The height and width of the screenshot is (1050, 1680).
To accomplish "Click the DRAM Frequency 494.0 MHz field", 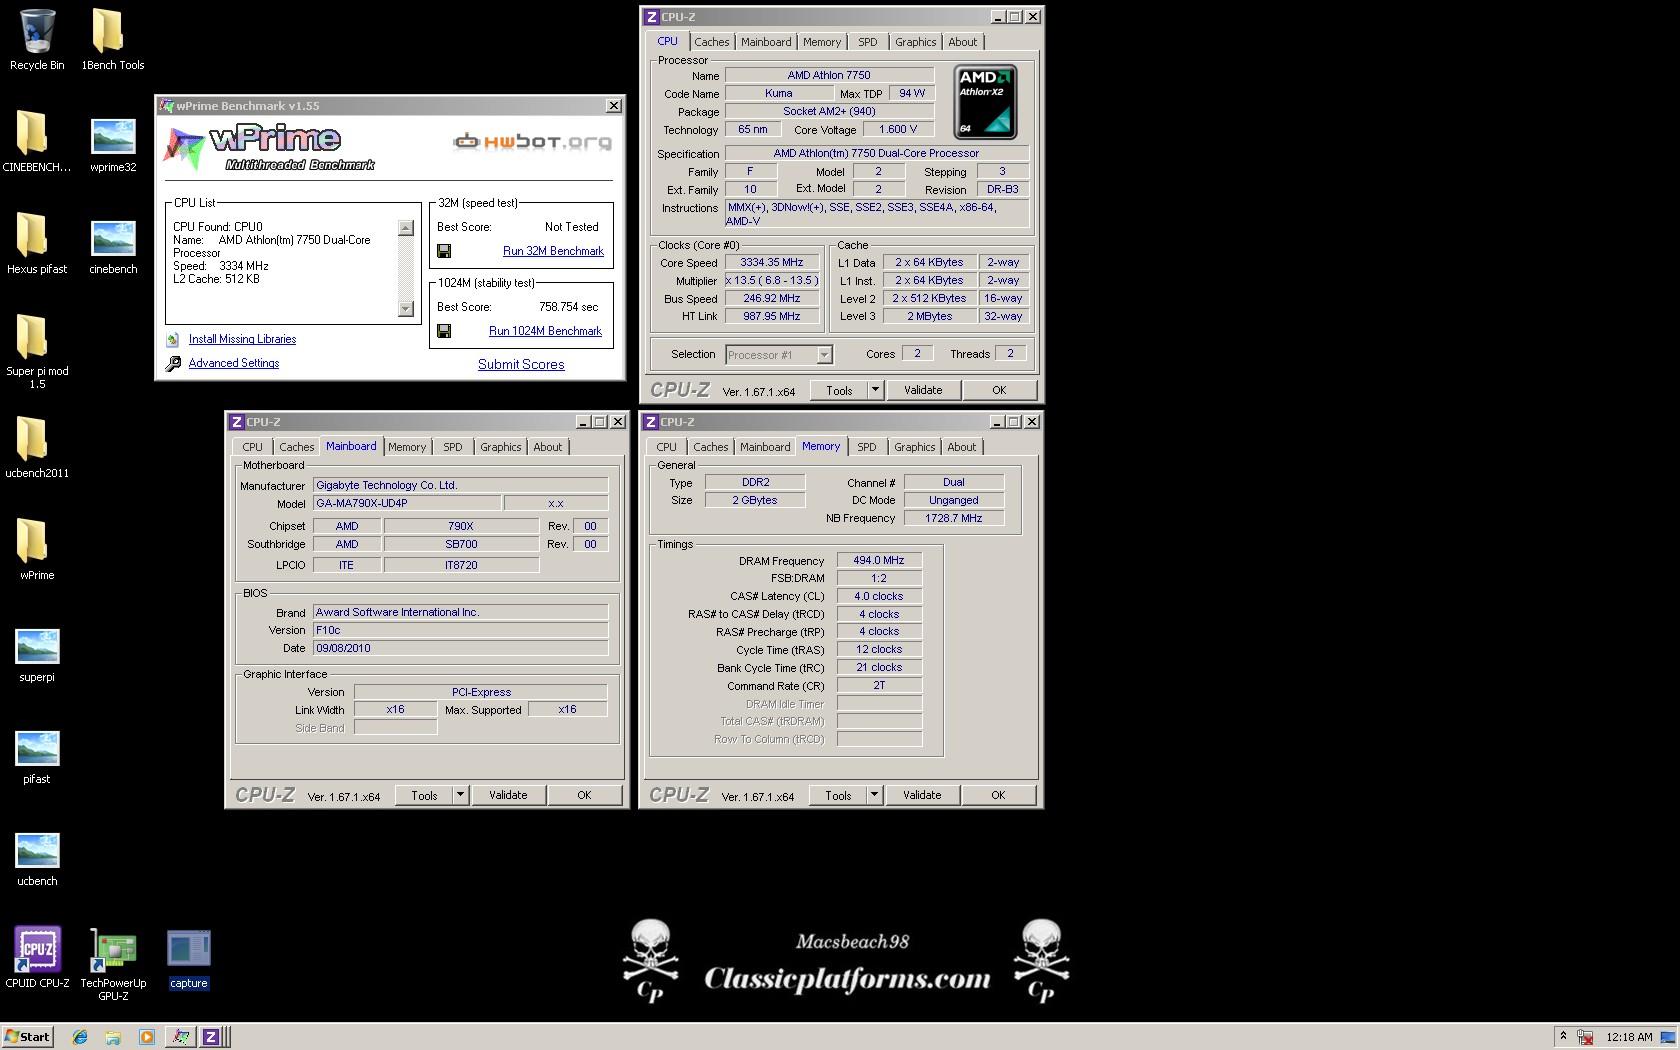I will point(879,561).
